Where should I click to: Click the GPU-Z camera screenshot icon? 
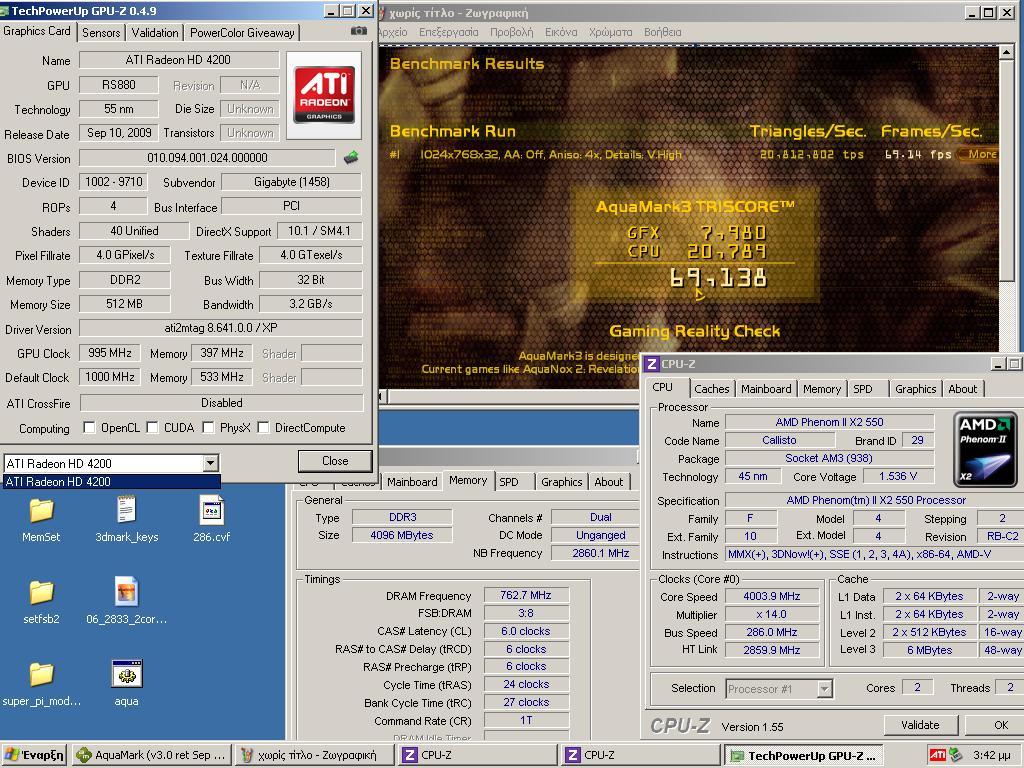tap(359, 31)
